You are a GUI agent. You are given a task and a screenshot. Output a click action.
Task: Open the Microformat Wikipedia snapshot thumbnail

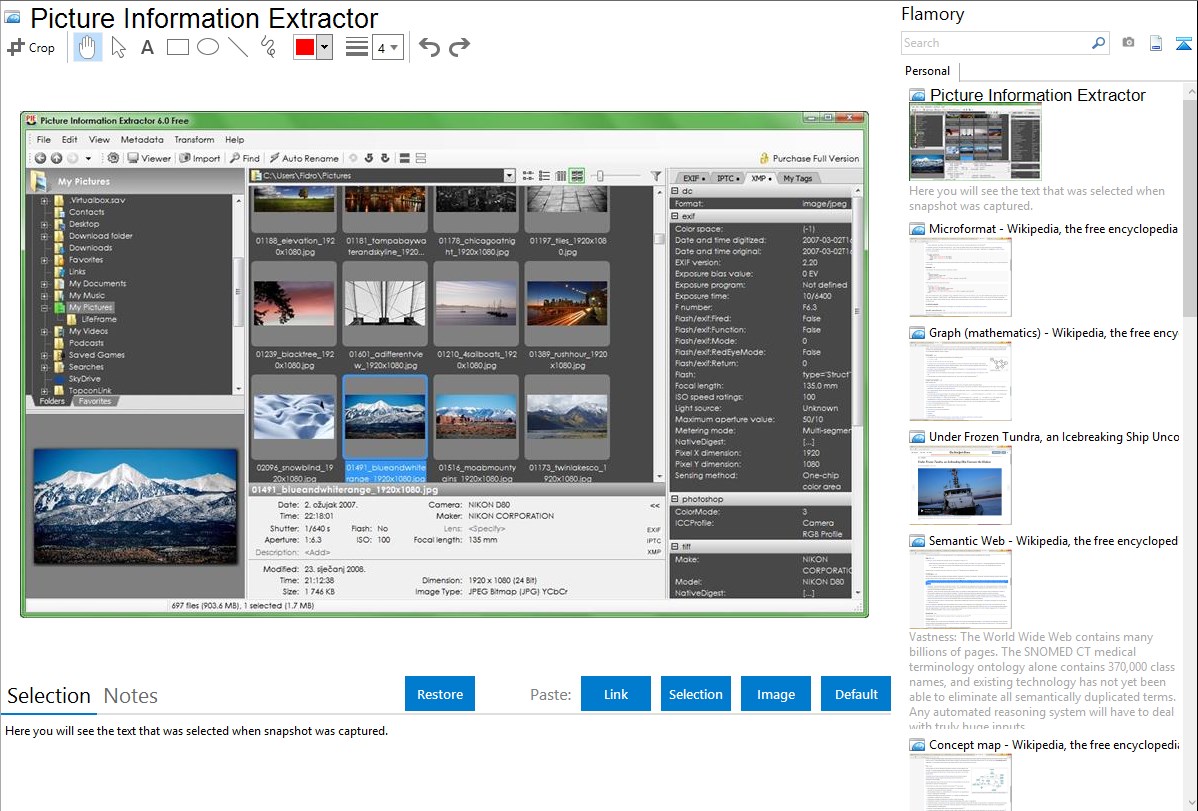click(x=960, y=277)
